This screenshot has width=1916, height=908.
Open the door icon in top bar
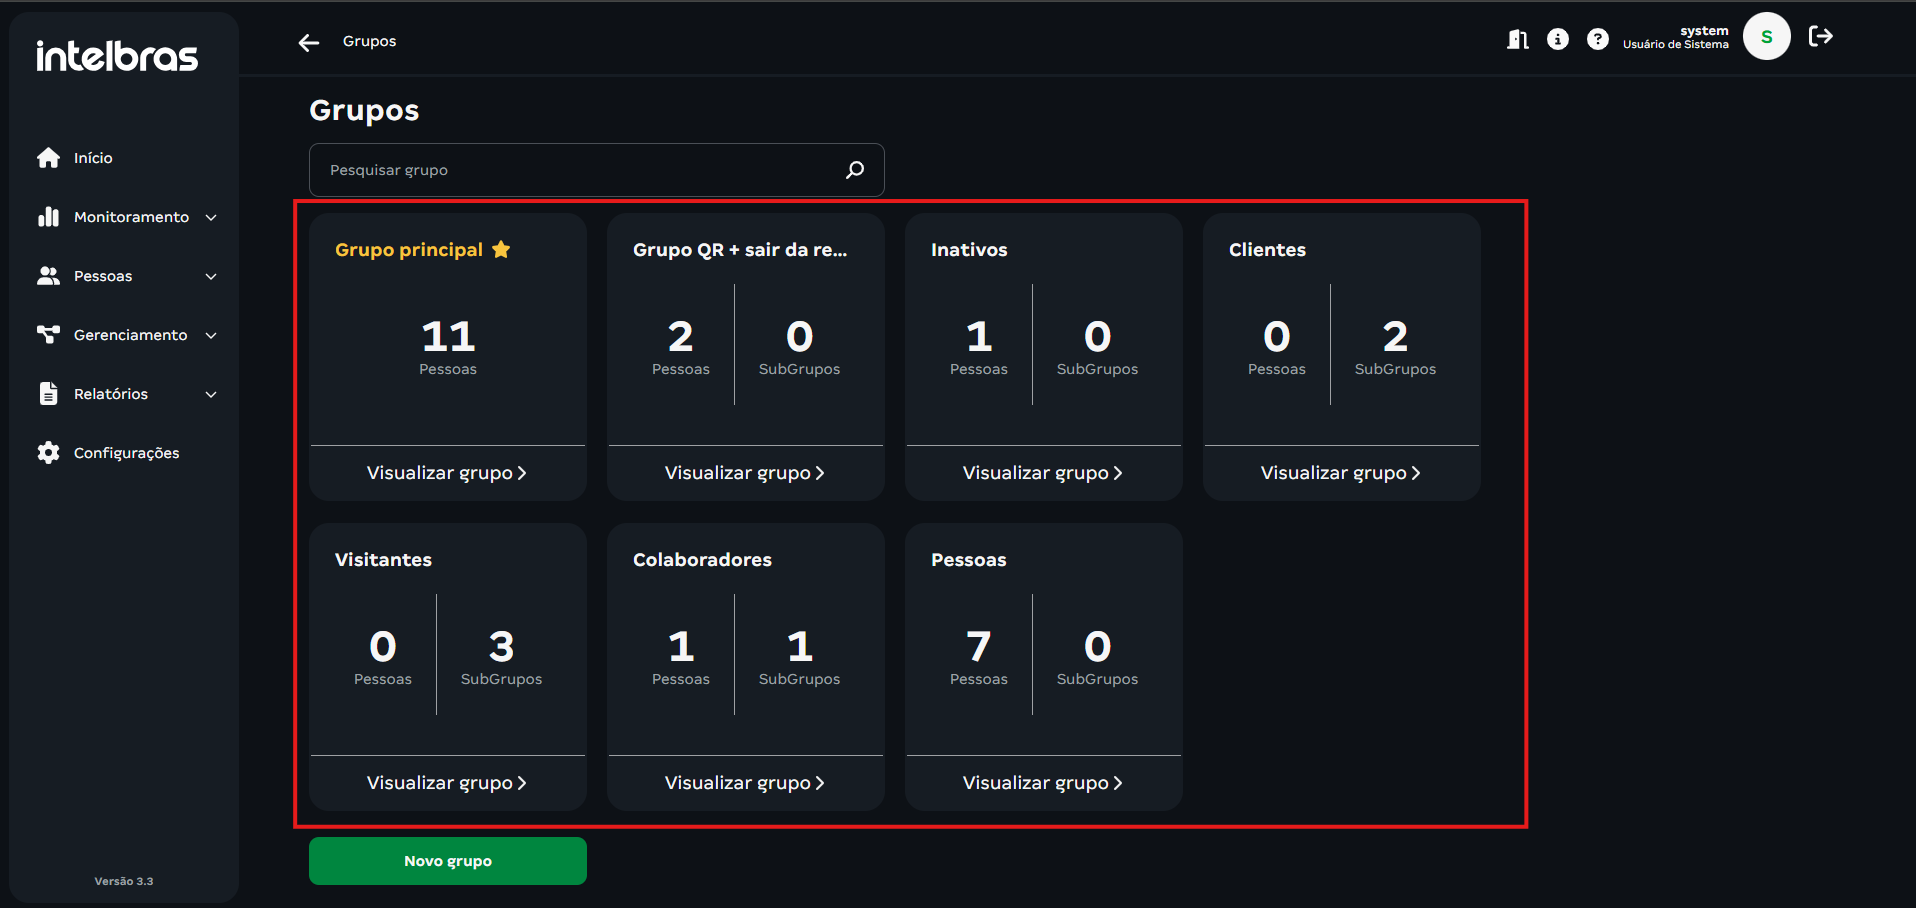[x=1517, y=39]
